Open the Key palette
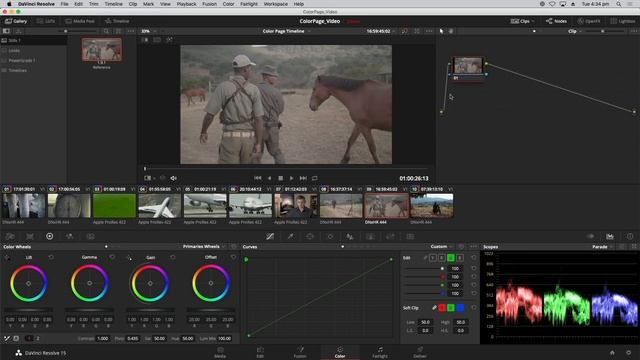Viewport: 640px width, 360px height. (x=370, y=236)
